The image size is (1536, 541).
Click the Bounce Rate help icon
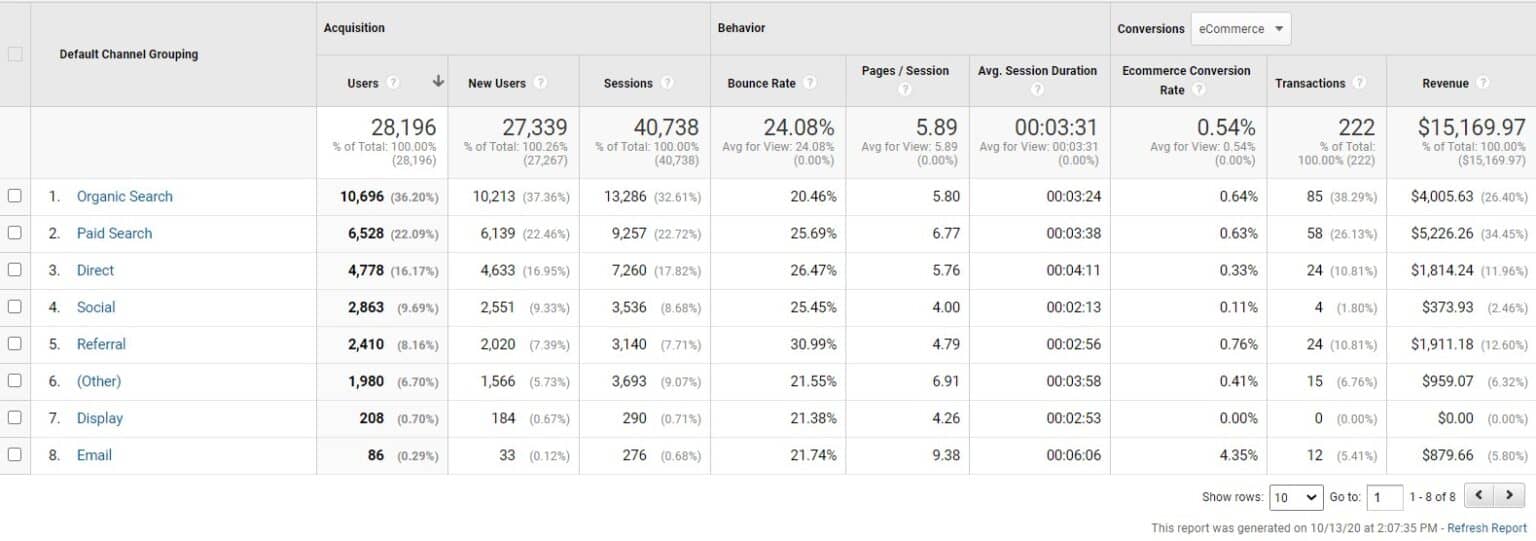click(810, 83)
